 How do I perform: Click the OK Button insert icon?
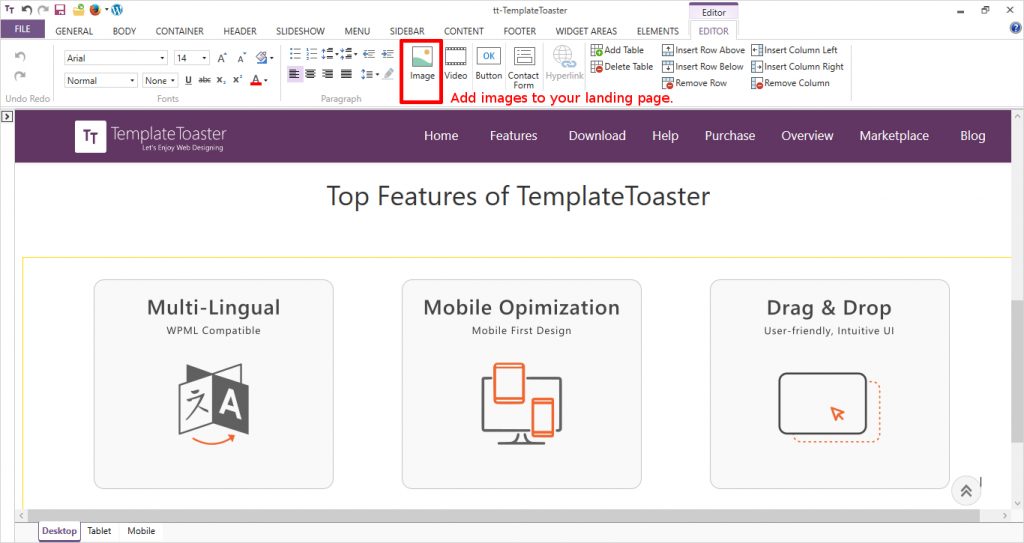[x=489, y=63]
